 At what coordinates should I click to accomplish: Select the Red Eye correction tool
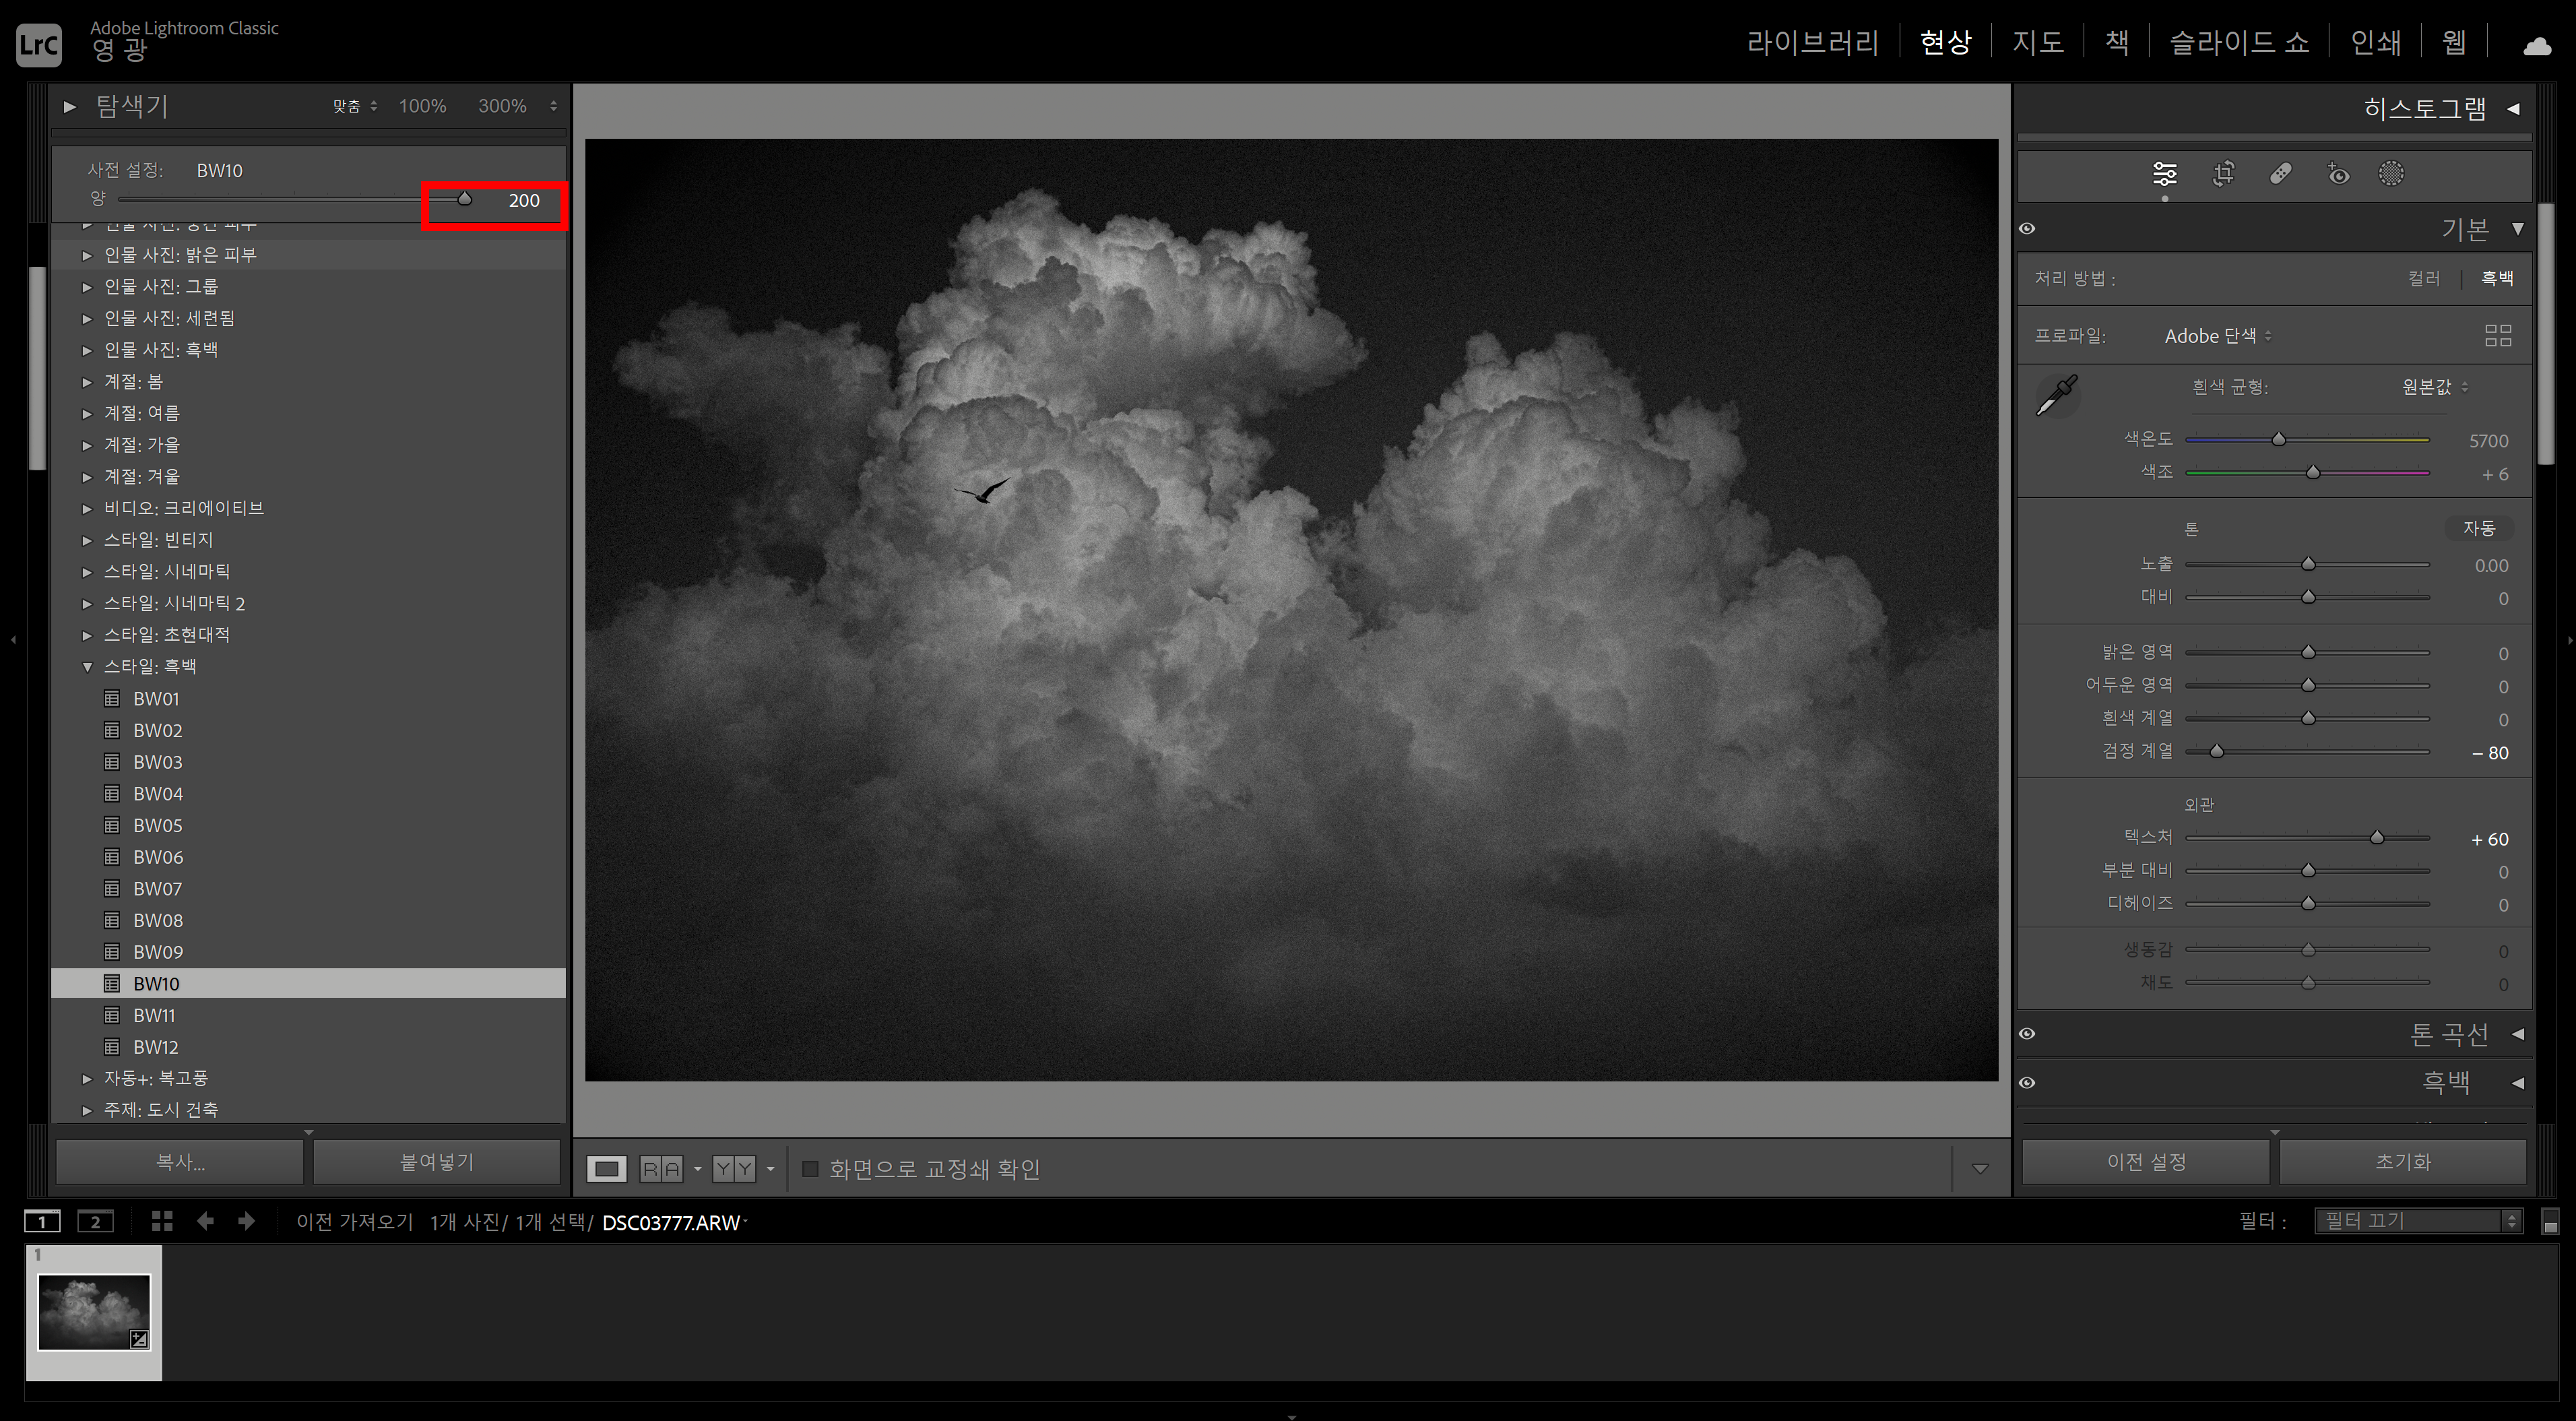click(x=2338, y=174)
